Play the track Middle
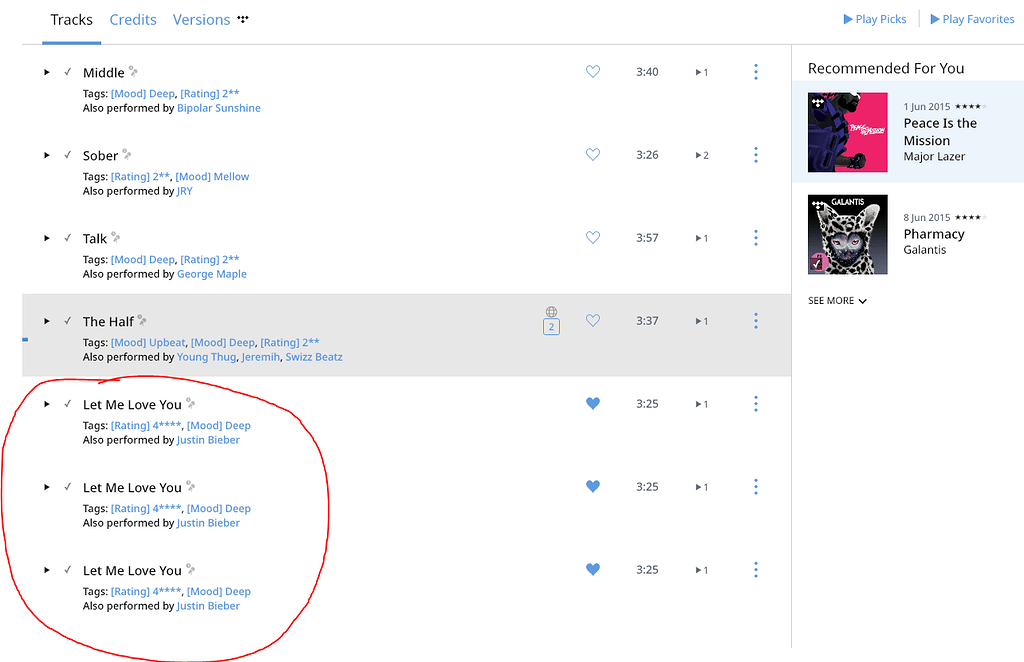The image size is (1024, 662). pos(46,71)
